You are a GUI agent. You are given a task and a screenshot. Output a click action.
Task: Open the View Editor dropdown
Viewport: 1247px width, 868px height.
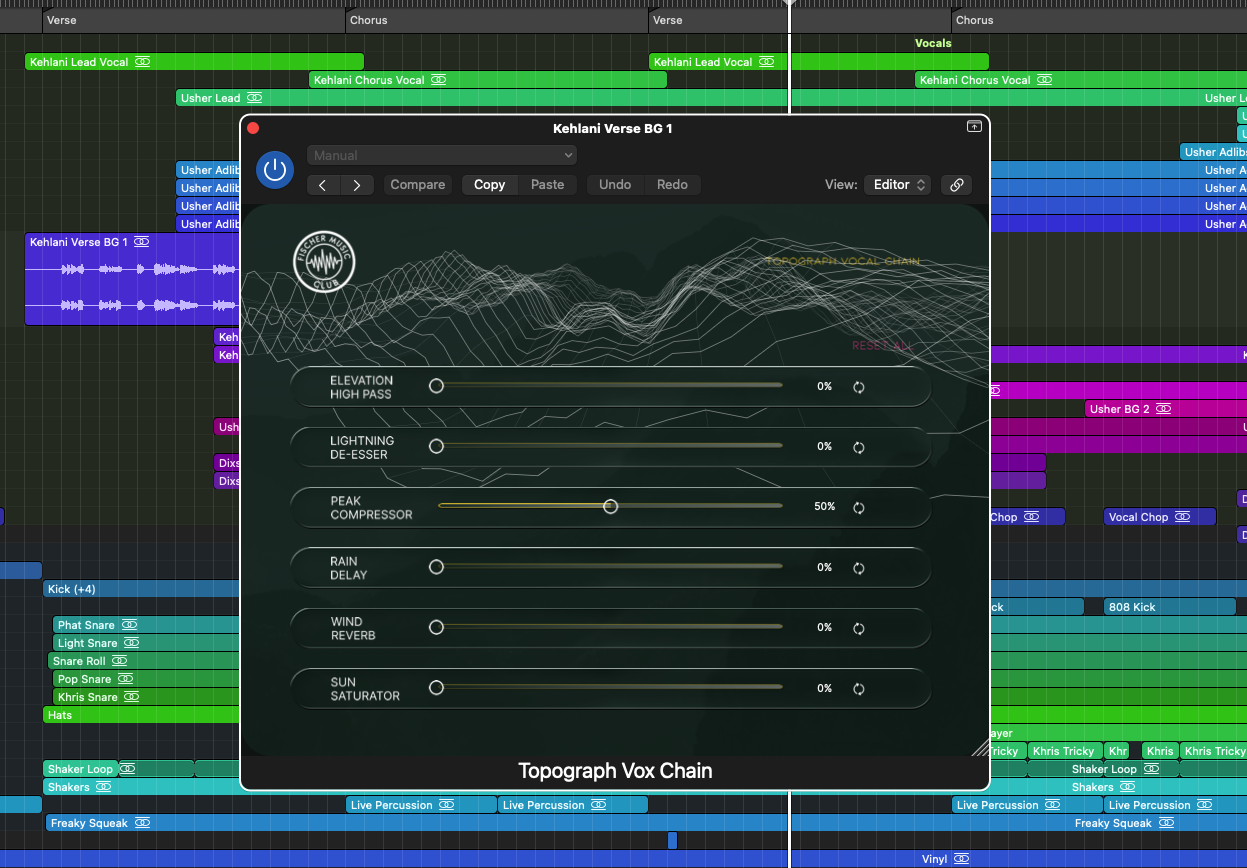pos(897,185)
